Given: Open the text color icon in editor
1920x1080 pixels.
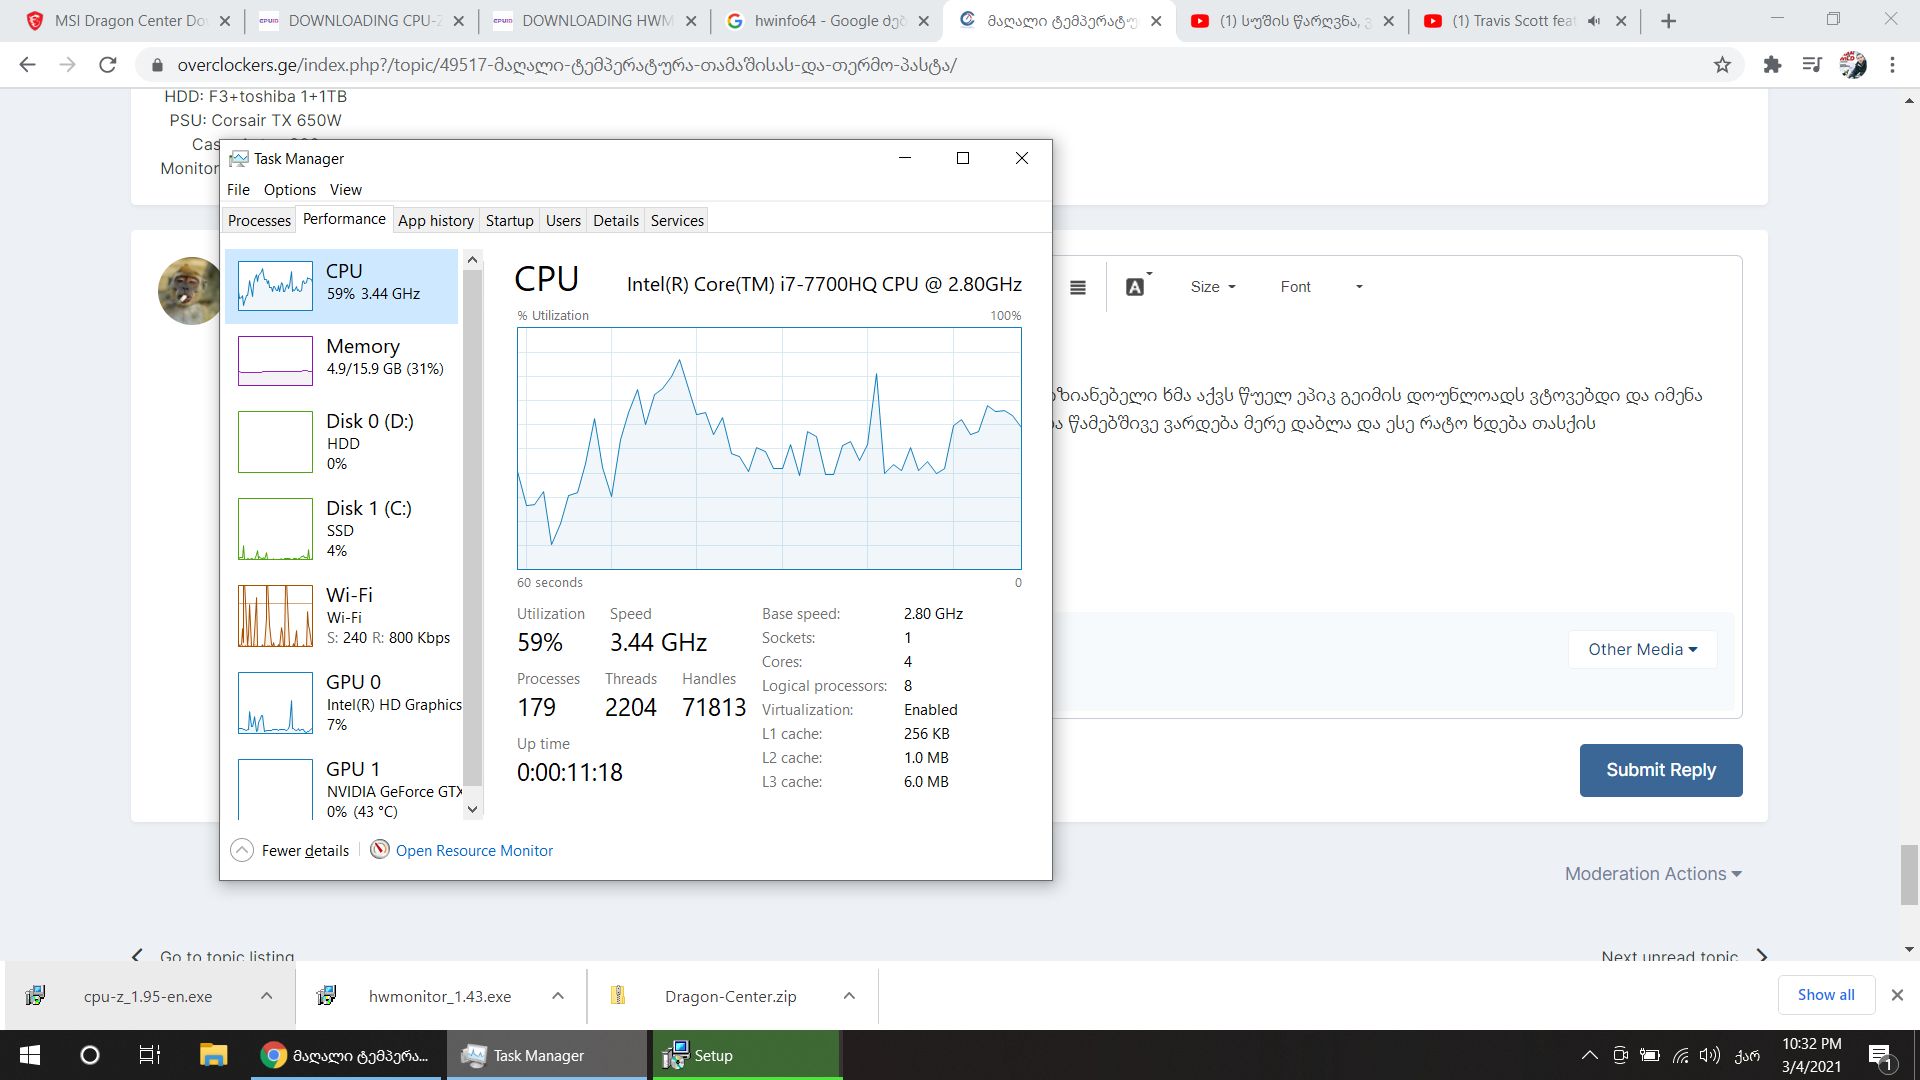Looking at the screenshot, I should 1135,288.
